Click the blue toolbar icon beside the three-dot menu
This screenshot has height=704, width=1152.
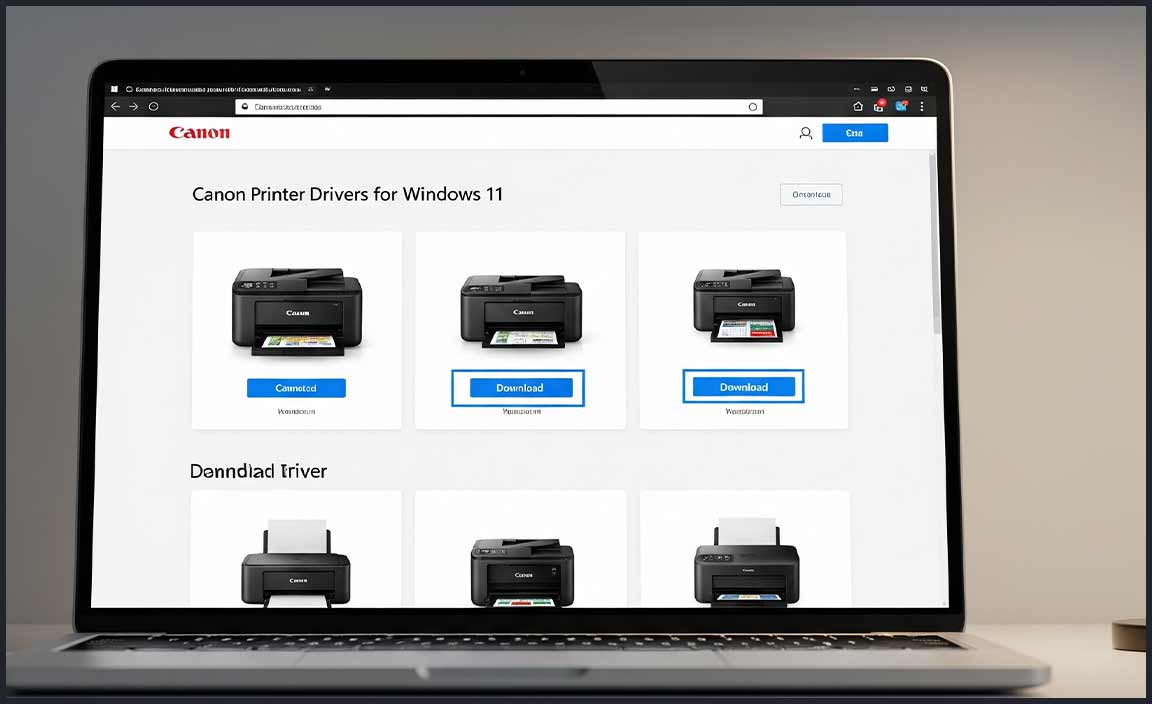click(x=901, y=106)
